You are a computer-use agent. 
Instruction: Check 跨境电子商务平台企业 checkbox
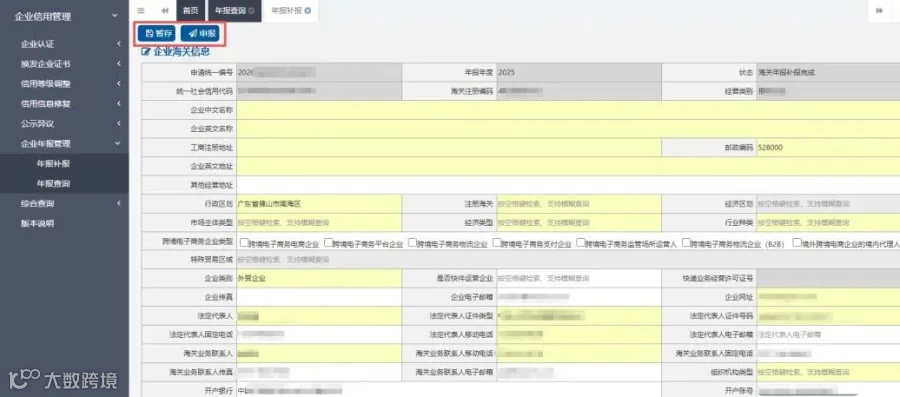pos(328,242)
